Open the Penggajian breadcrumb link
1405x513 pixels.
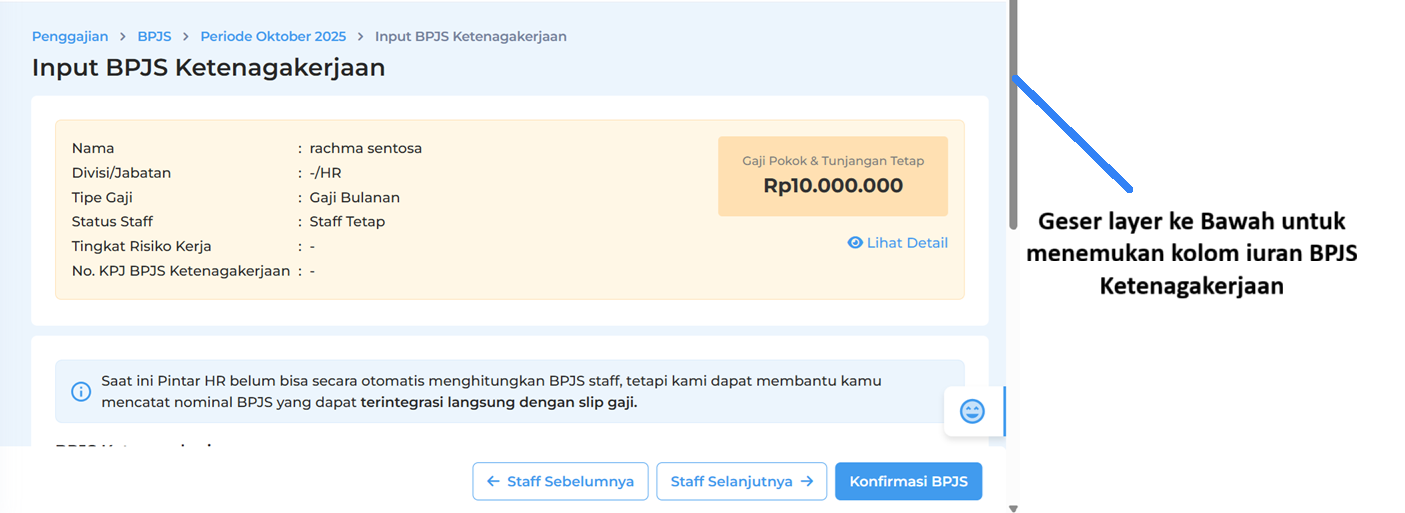tap(70, 37)
